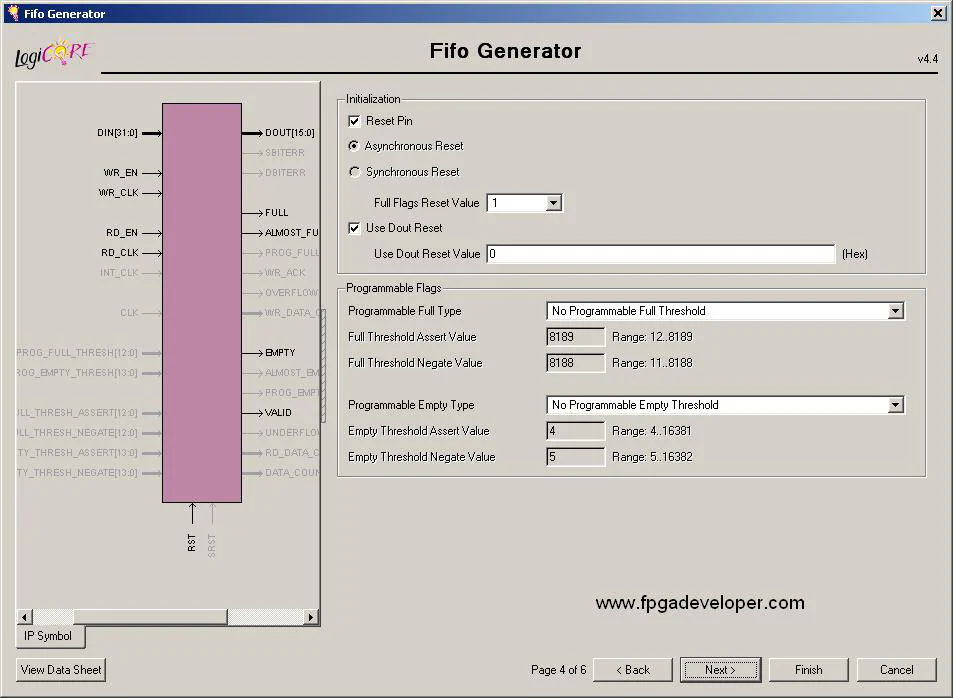953x698 pixels.
Task: Open View Data Sheet
Action: tap(61, 670)
